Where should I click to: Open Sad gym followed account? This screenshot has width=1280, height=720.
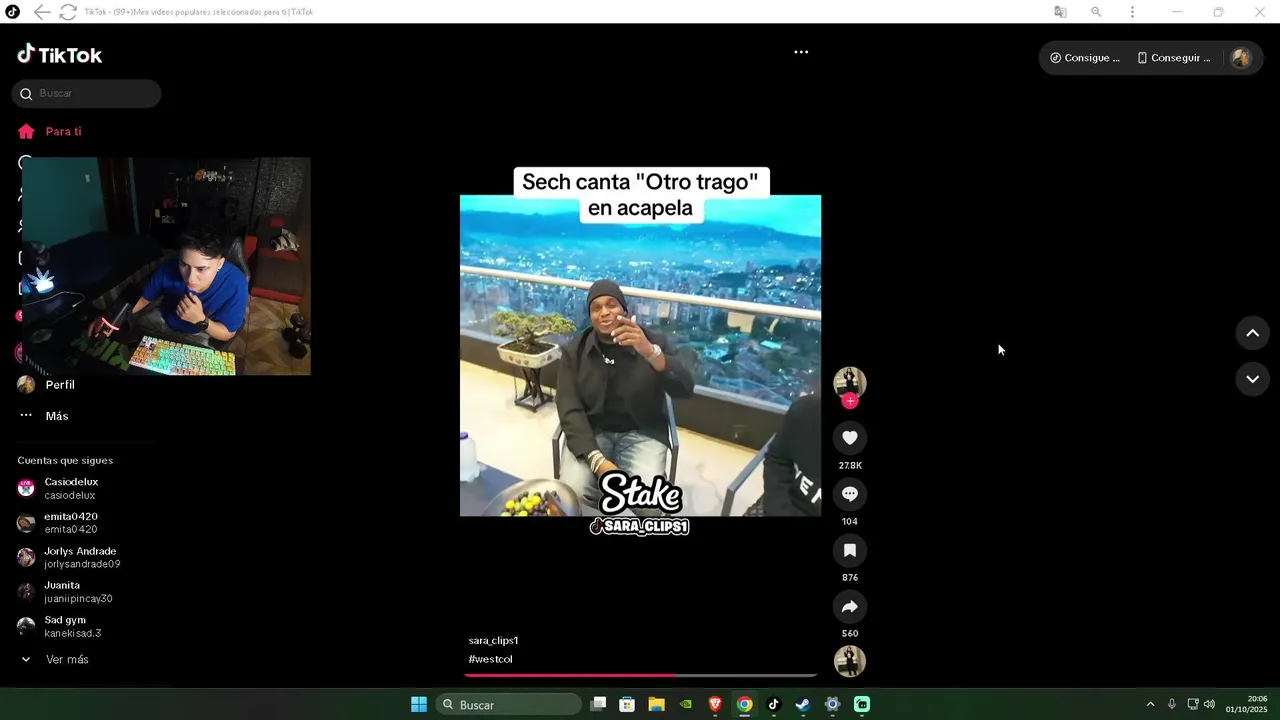(x=60, y=627)
